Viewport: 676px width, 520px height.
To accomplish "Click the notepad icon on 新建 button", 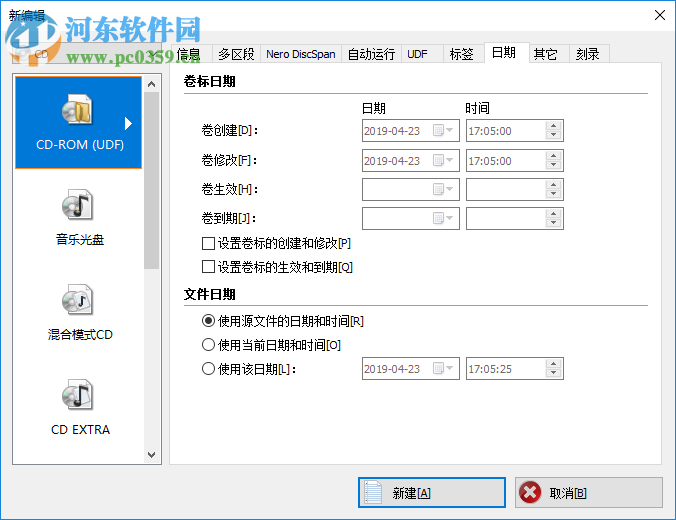I will [x=373, y=492].
